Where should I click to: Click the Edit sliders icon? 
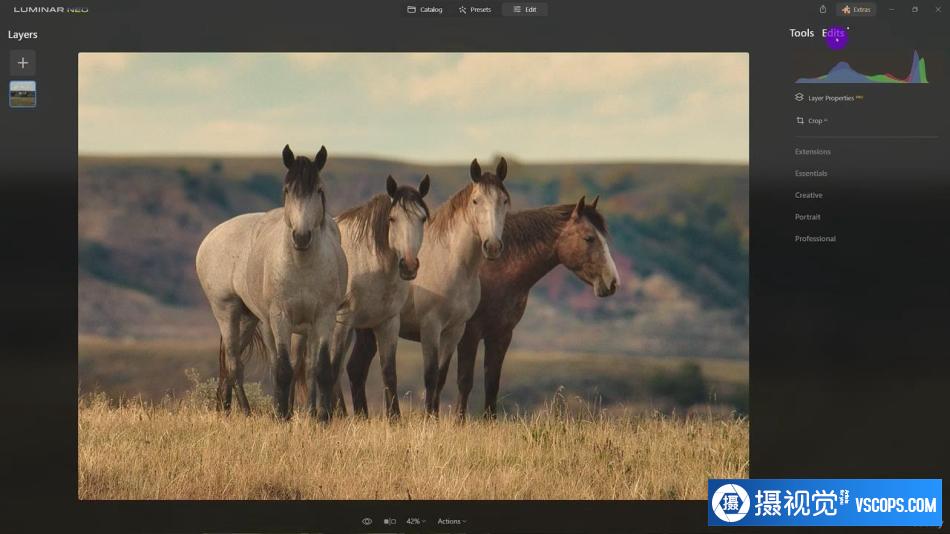pyautogui.click(x=517, y=10)
